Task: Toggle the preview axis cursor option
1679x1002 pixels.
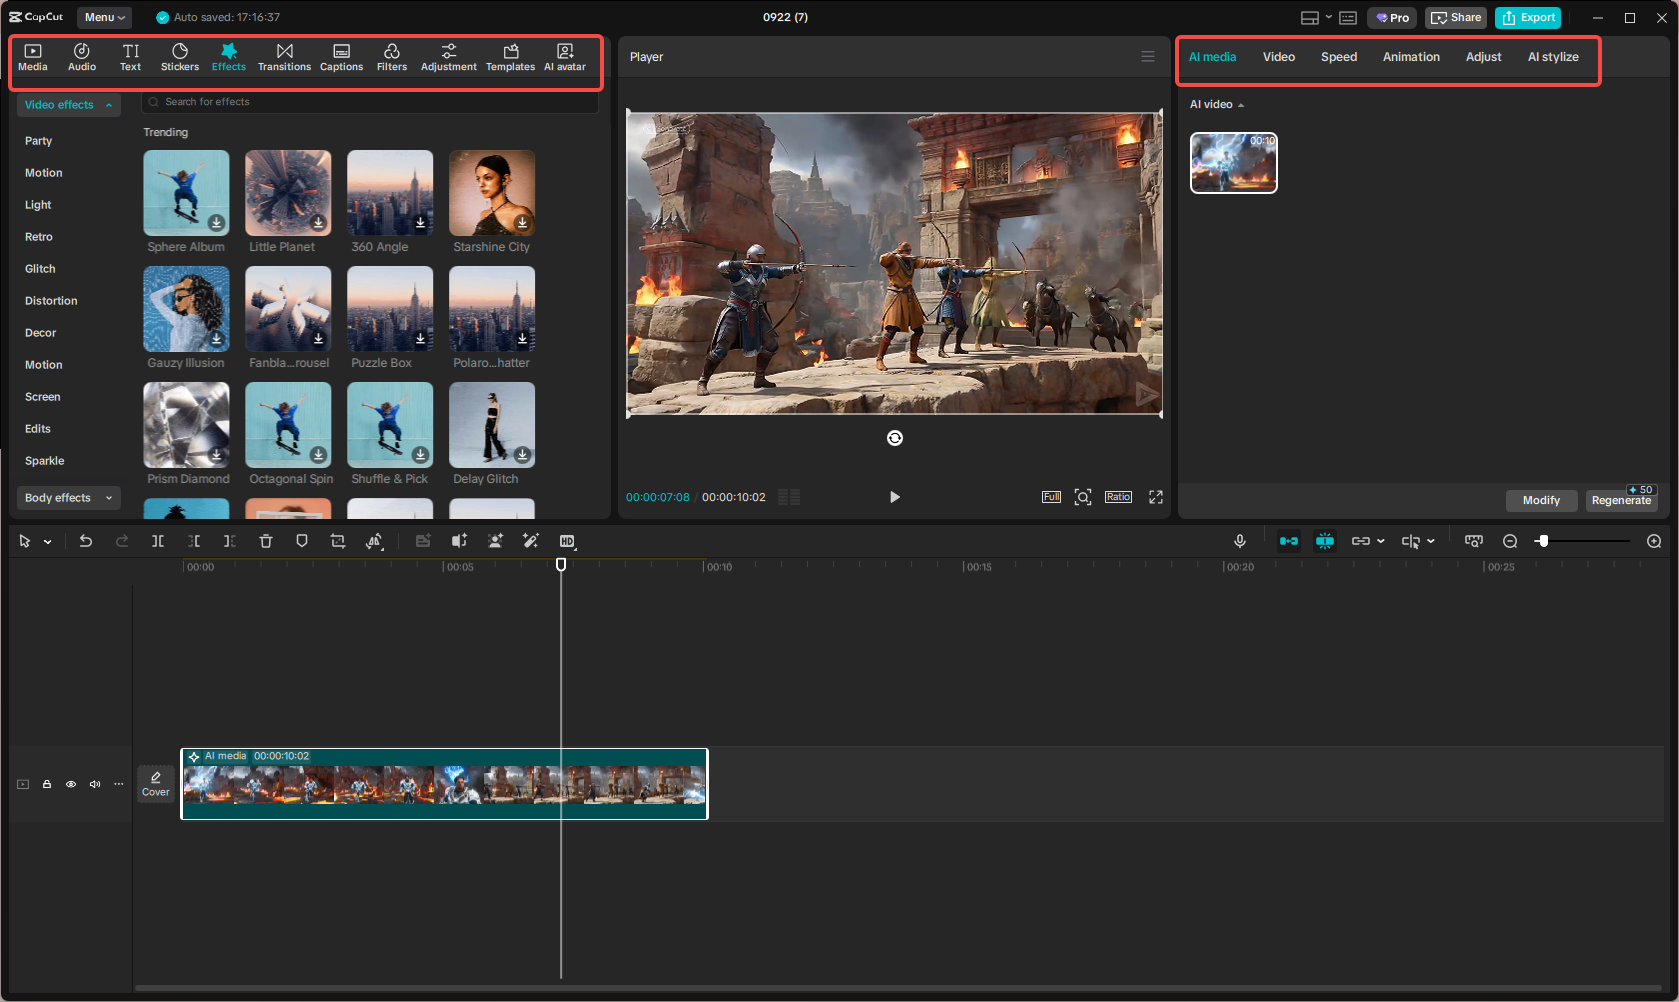Action: [1411, 541]
